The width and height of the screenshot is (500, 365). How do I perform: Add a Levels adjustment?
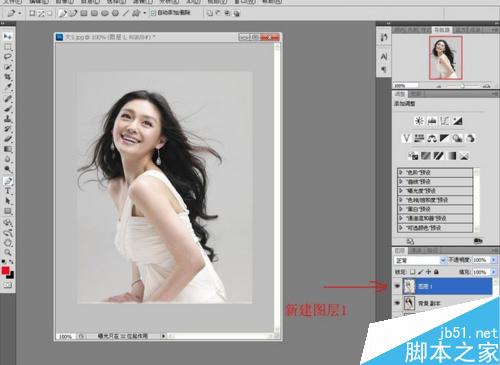click(432, 121)
